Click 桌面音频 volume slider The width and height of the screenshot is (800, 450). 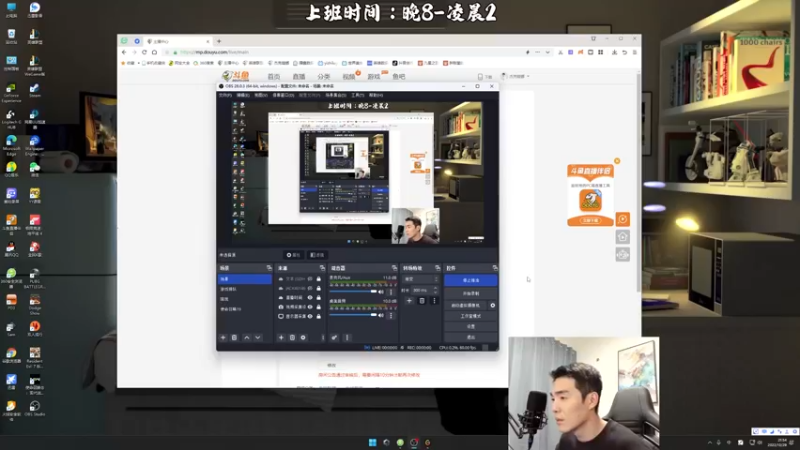[353, 315]
